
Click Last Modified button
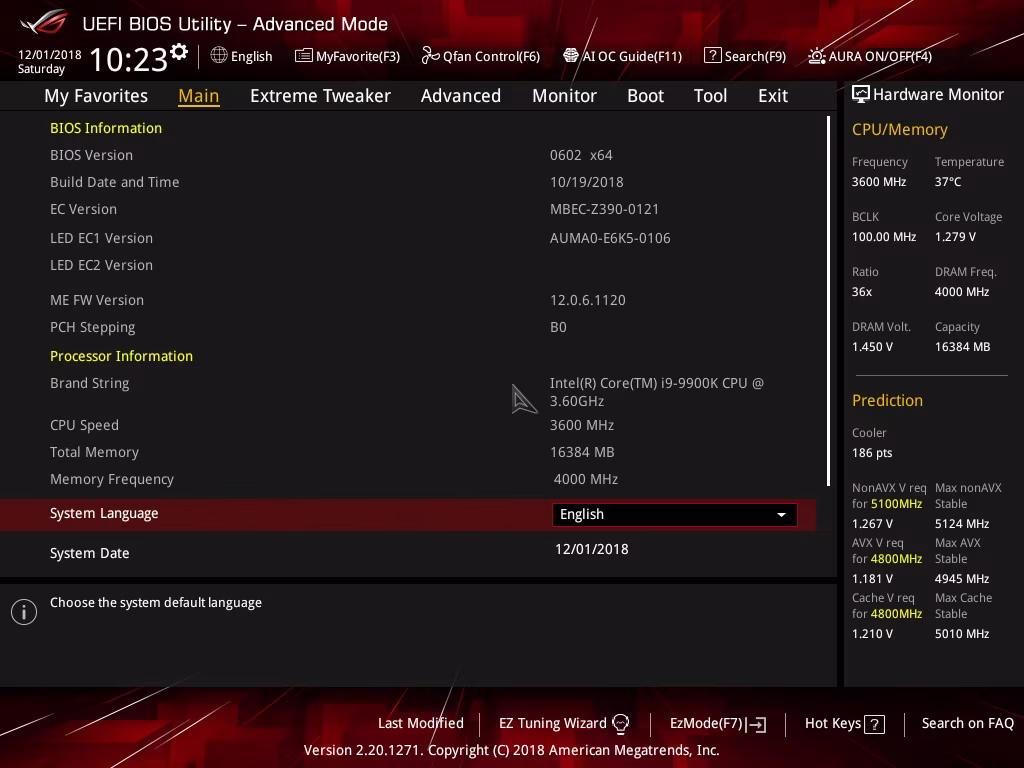[x=421, y=724]
